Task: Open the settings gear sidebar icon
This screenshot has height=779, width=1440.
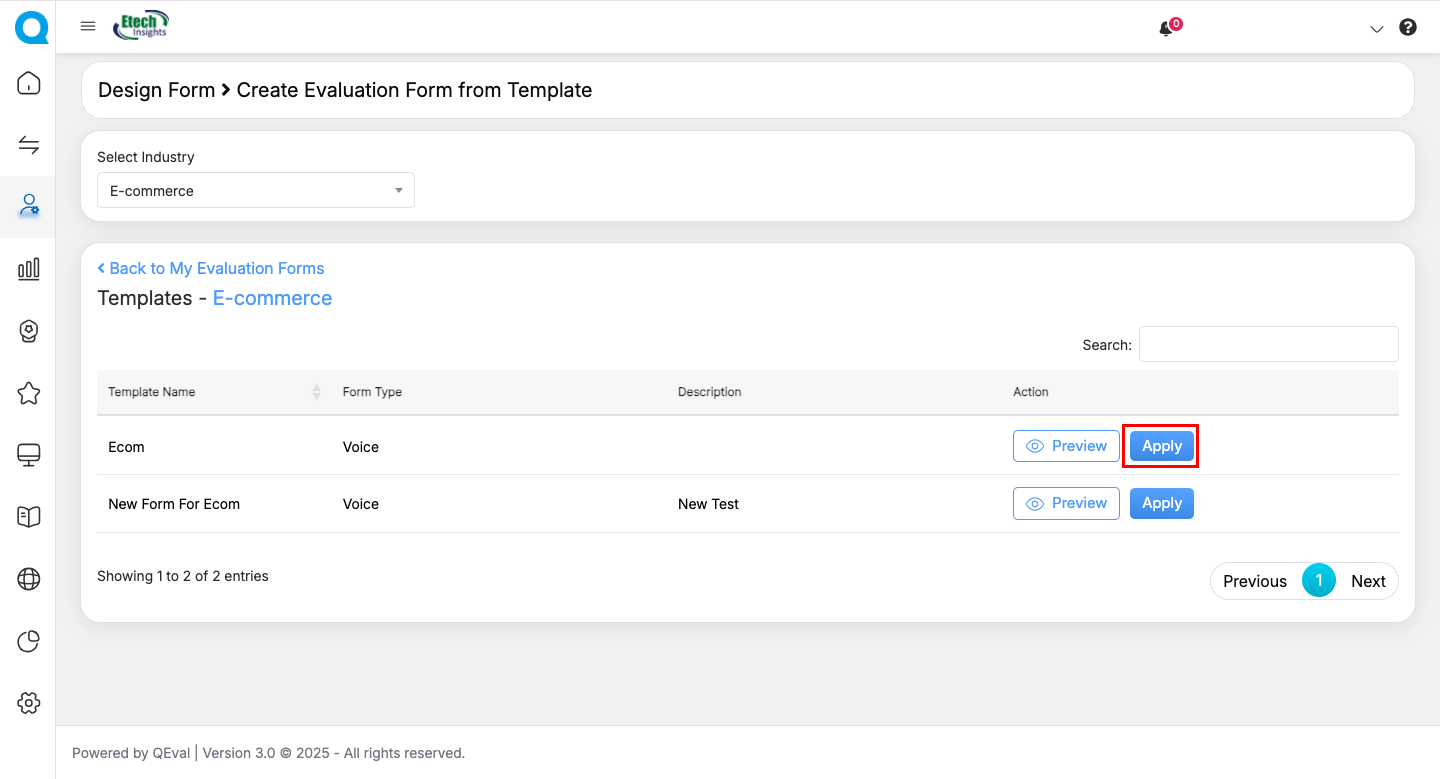Action: [29, 703]
